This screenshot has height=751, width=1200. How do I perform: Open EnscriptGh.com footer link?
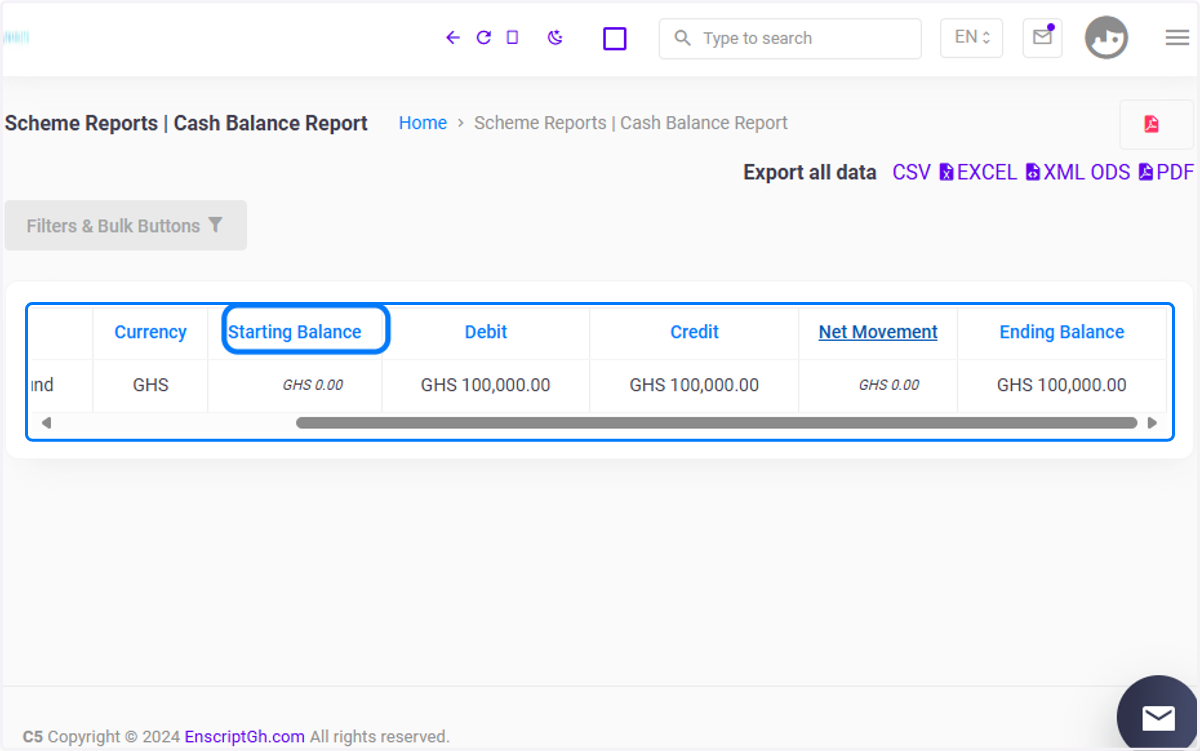click(245, 737)
